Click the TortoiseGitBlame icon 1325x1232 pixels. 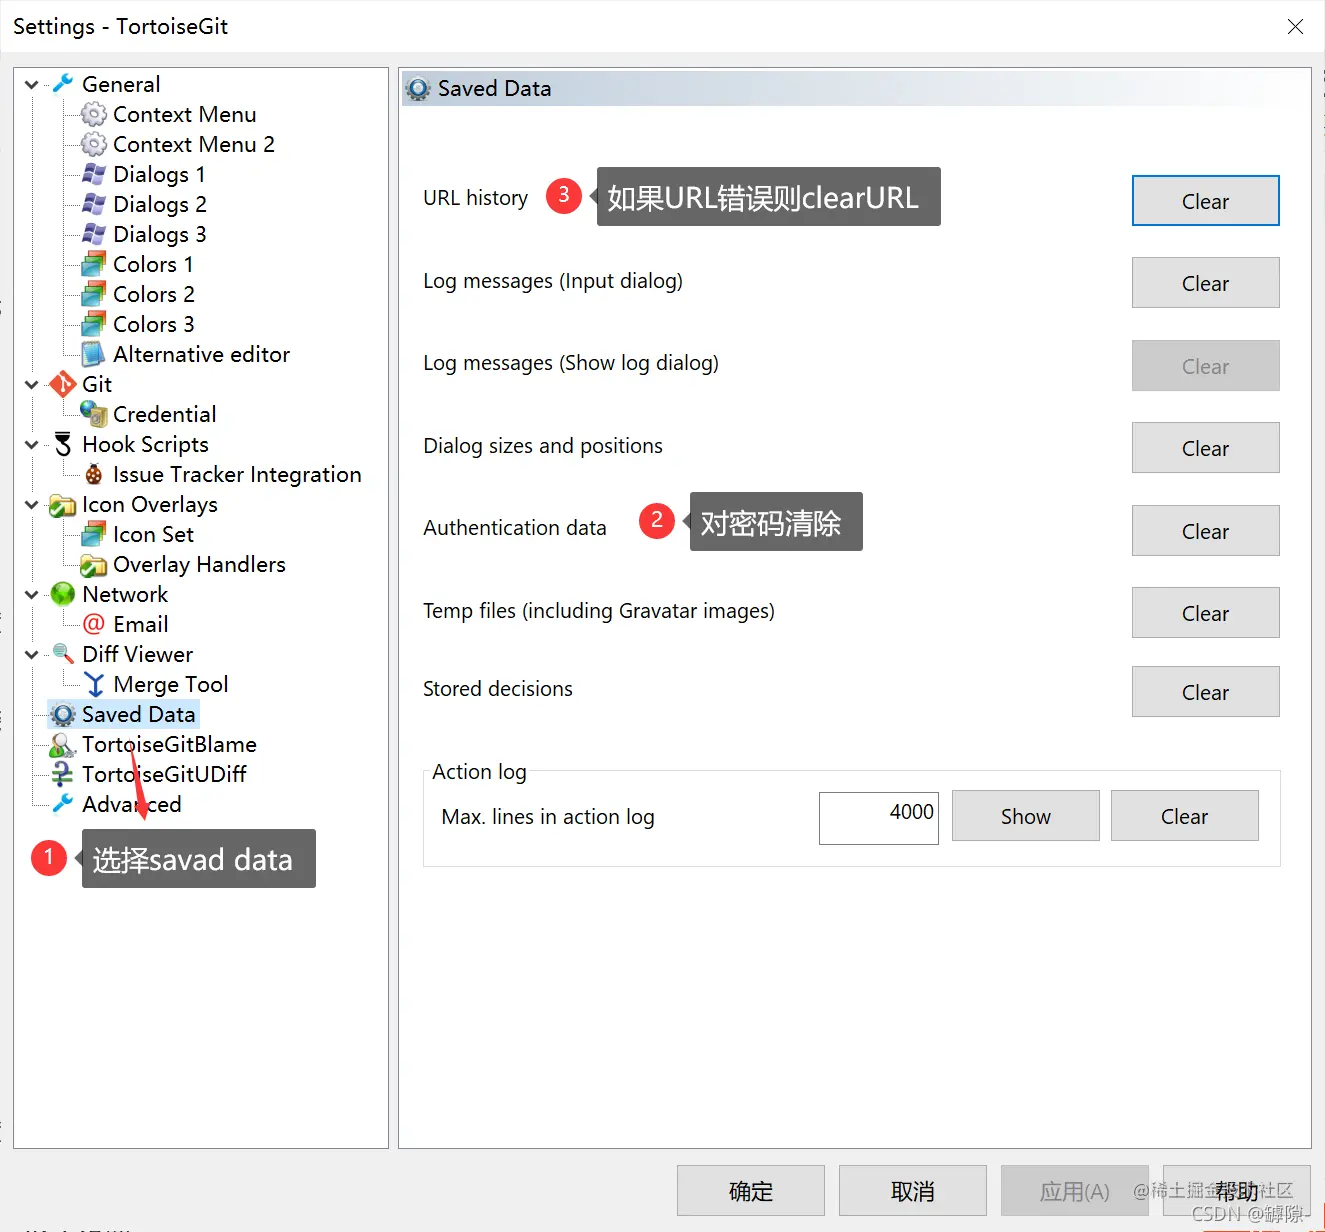click(63, 744)
